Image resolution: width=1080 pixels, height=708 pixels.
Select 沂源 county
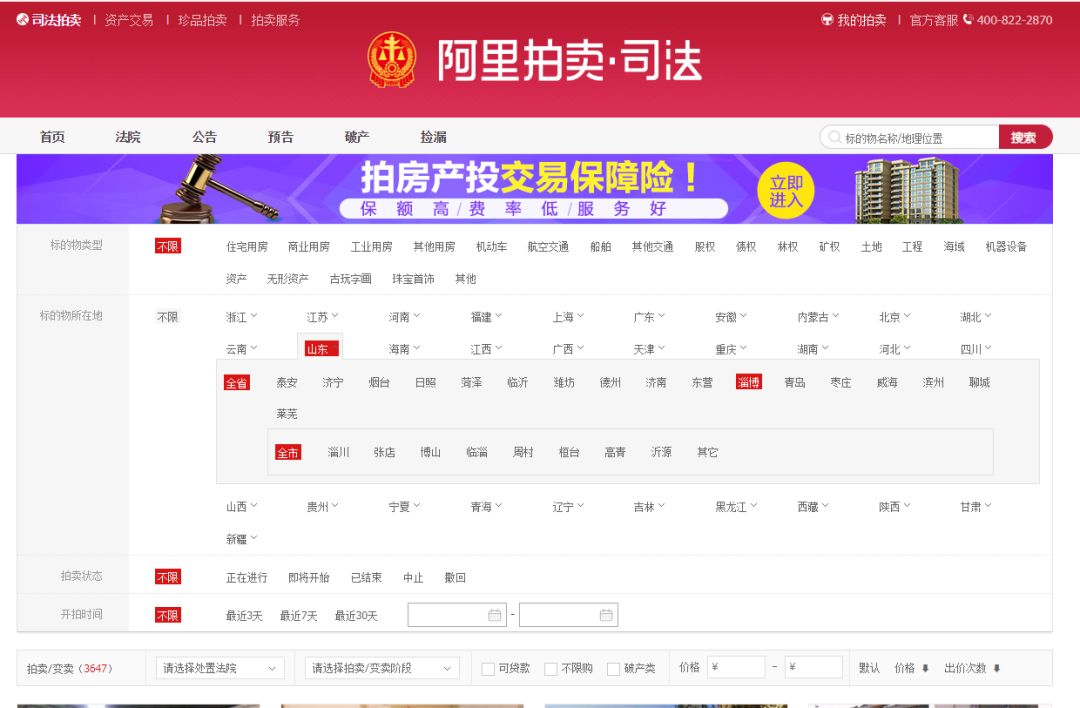tap(661, 452)
